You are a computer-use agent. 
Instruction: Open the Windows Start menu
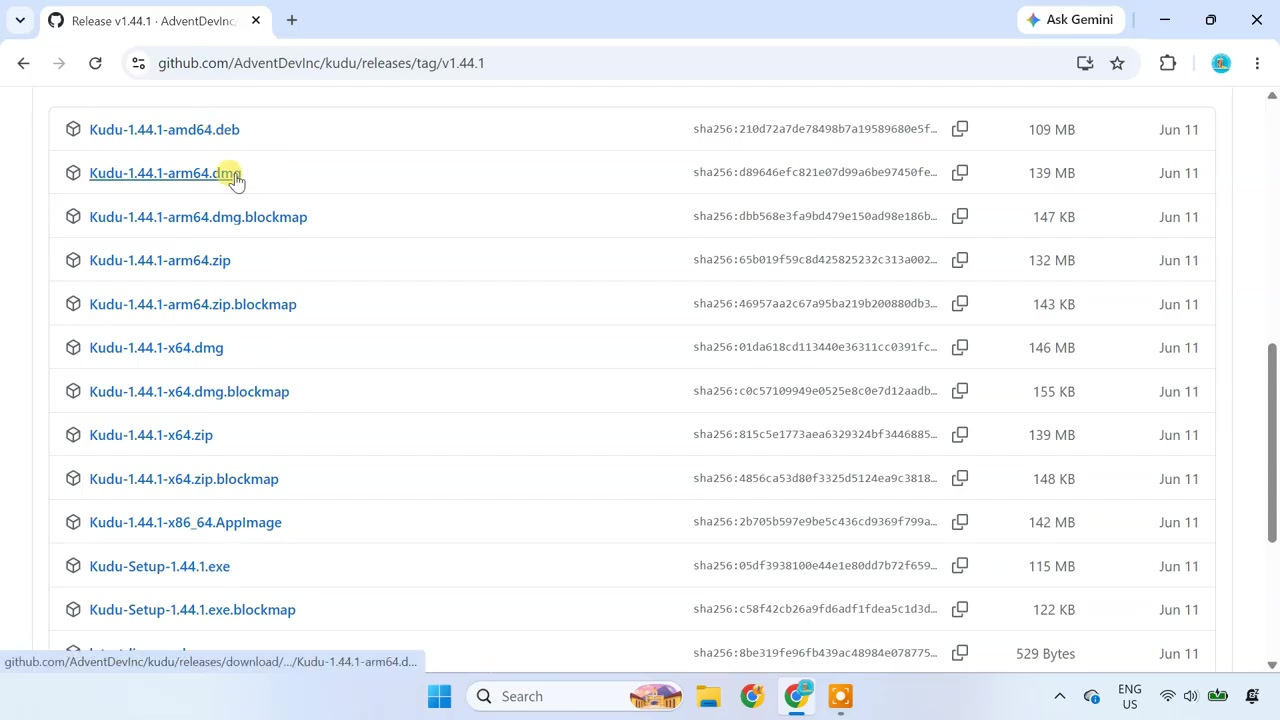(439, 696)
